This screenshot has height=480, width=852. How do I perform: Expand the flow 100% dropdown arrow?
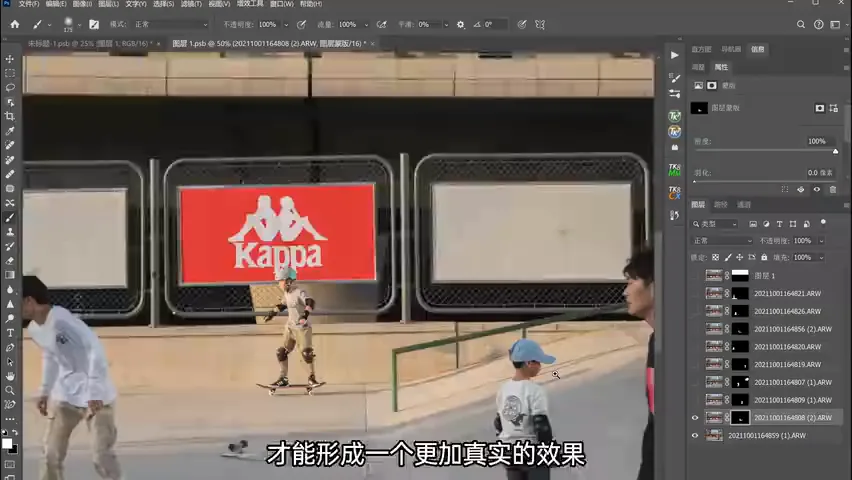366,24
